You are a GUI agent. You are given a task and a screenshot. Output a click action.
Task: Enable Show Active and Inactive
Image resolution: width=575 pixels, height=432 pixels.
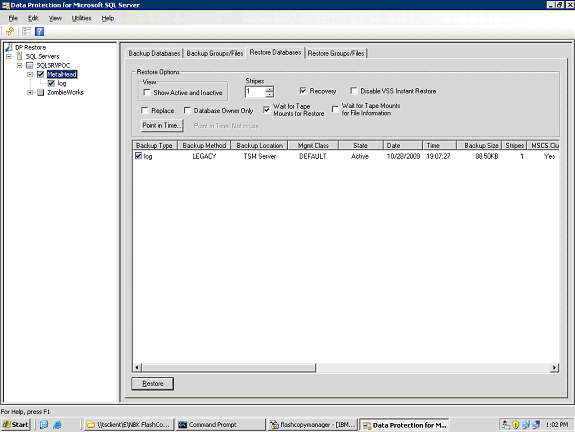click(x=147, y=92)
